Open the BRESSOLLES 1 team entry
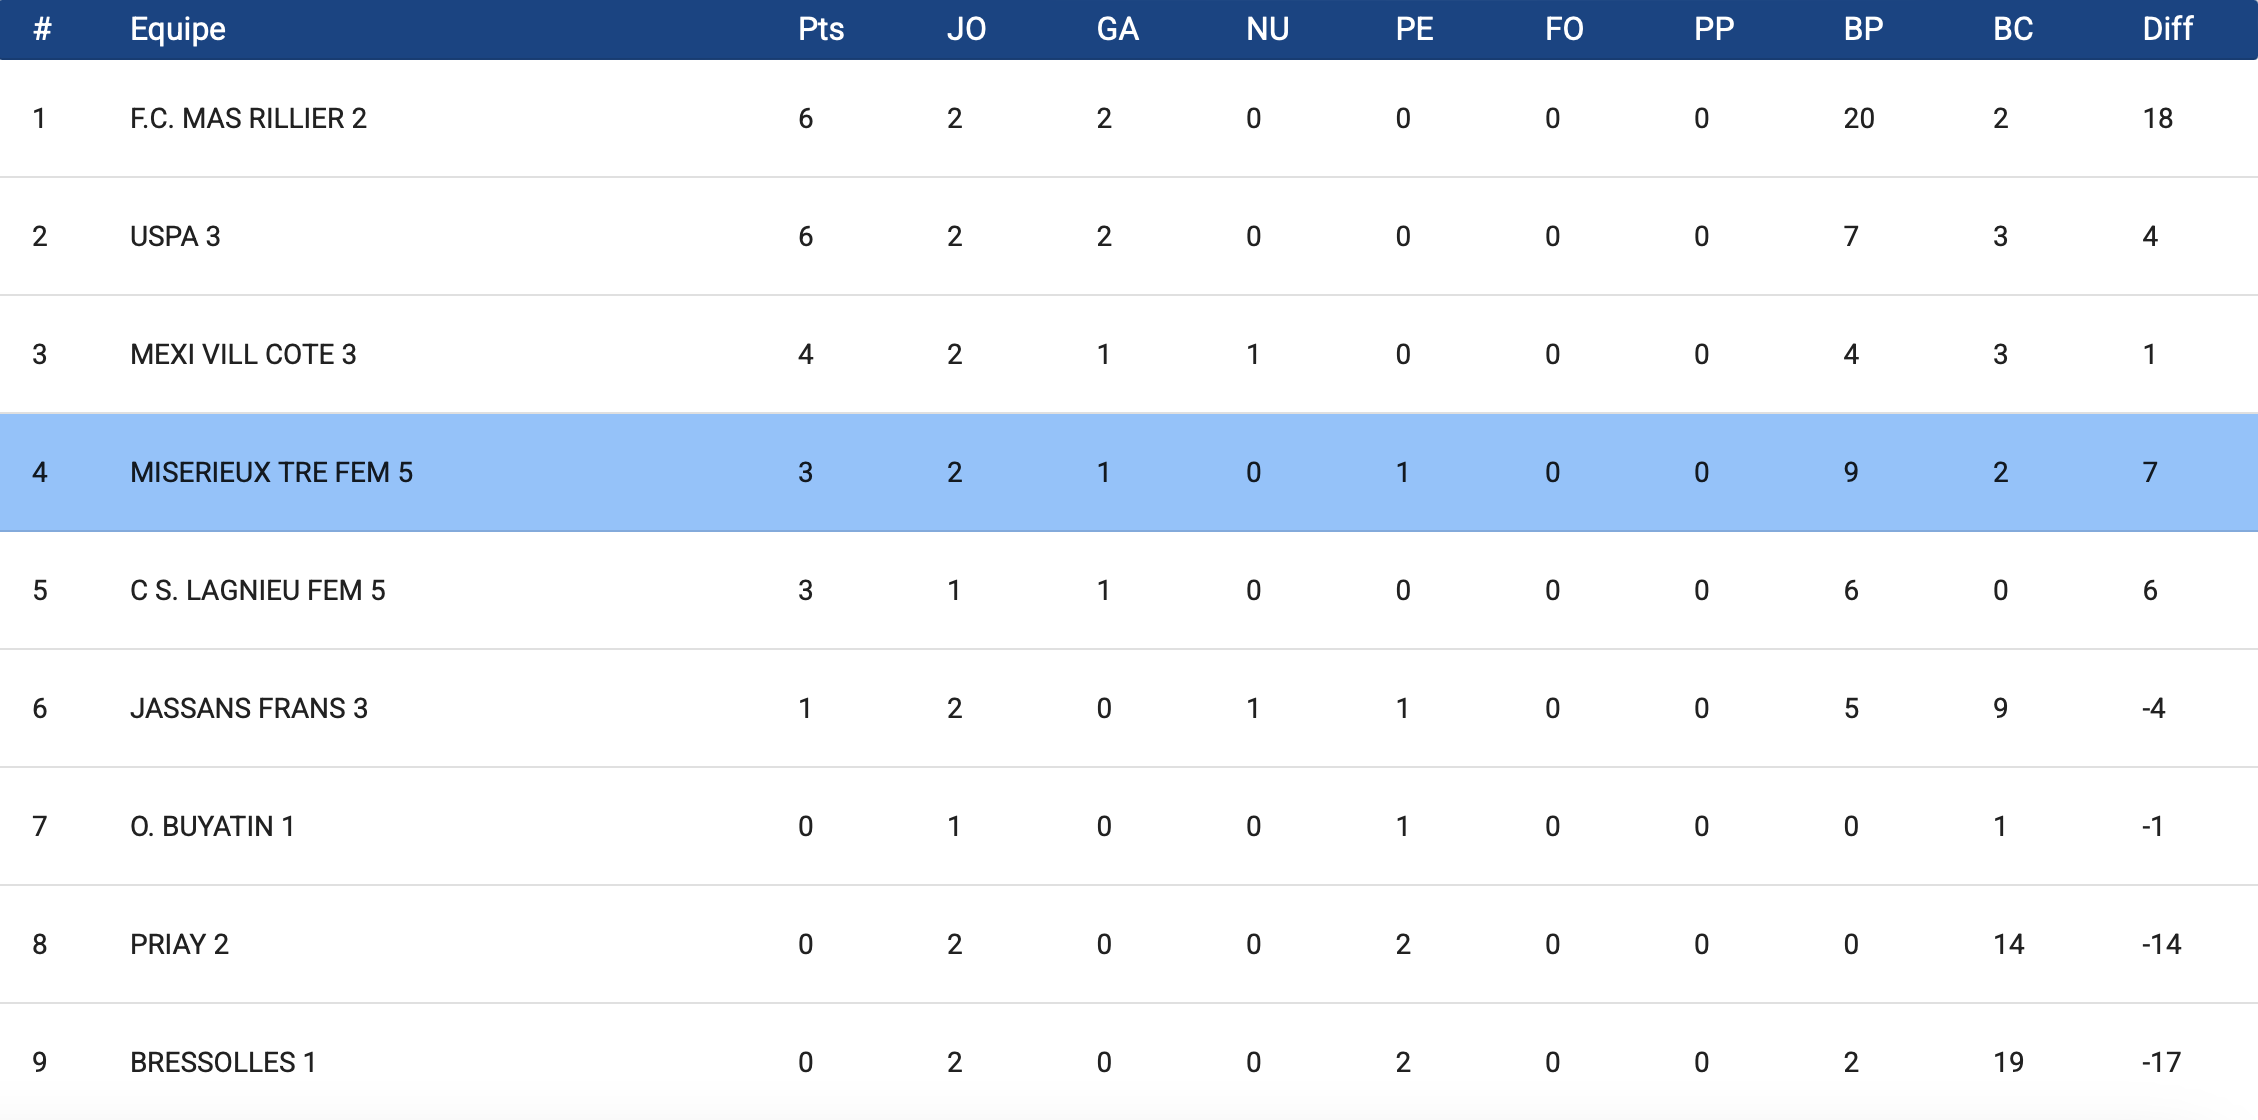 [x=223, y=1063]
